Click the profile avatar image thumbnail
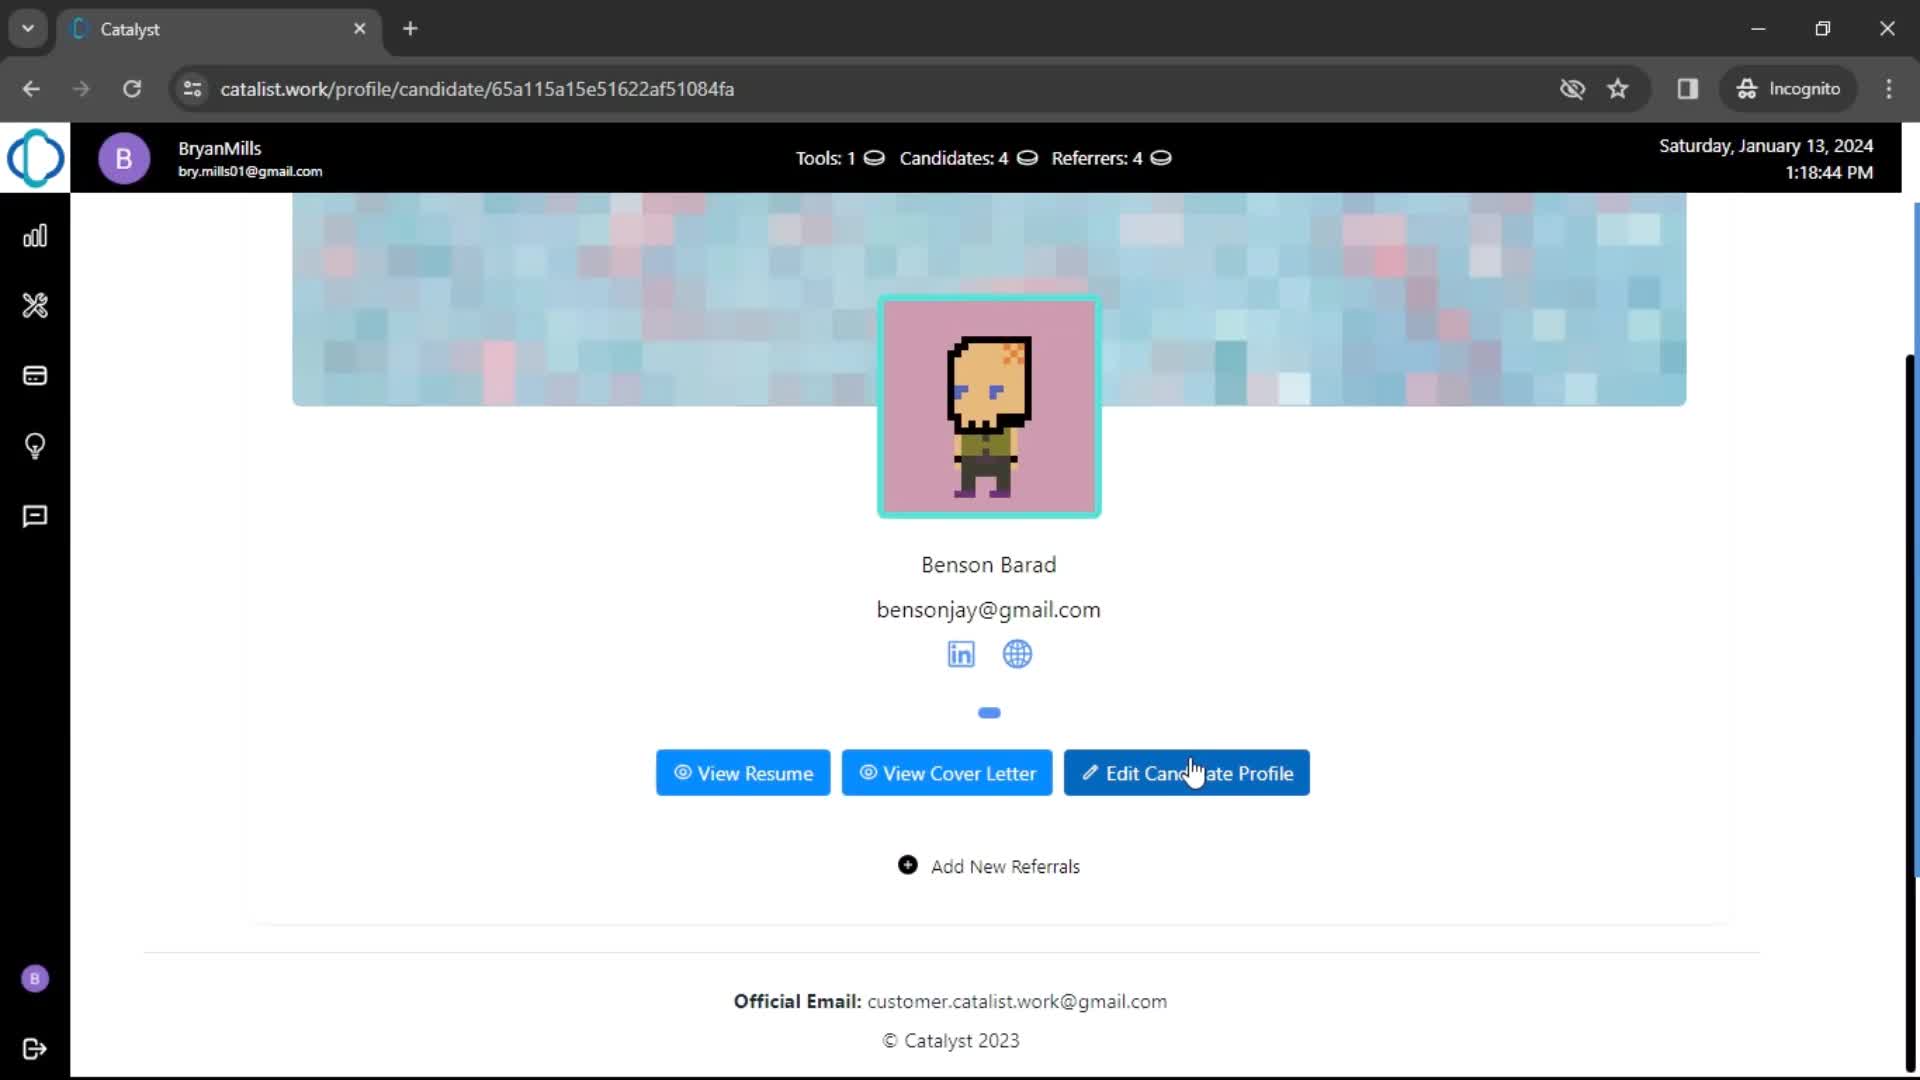This screenshot has width=1920, height=1080. pos(989,406)
